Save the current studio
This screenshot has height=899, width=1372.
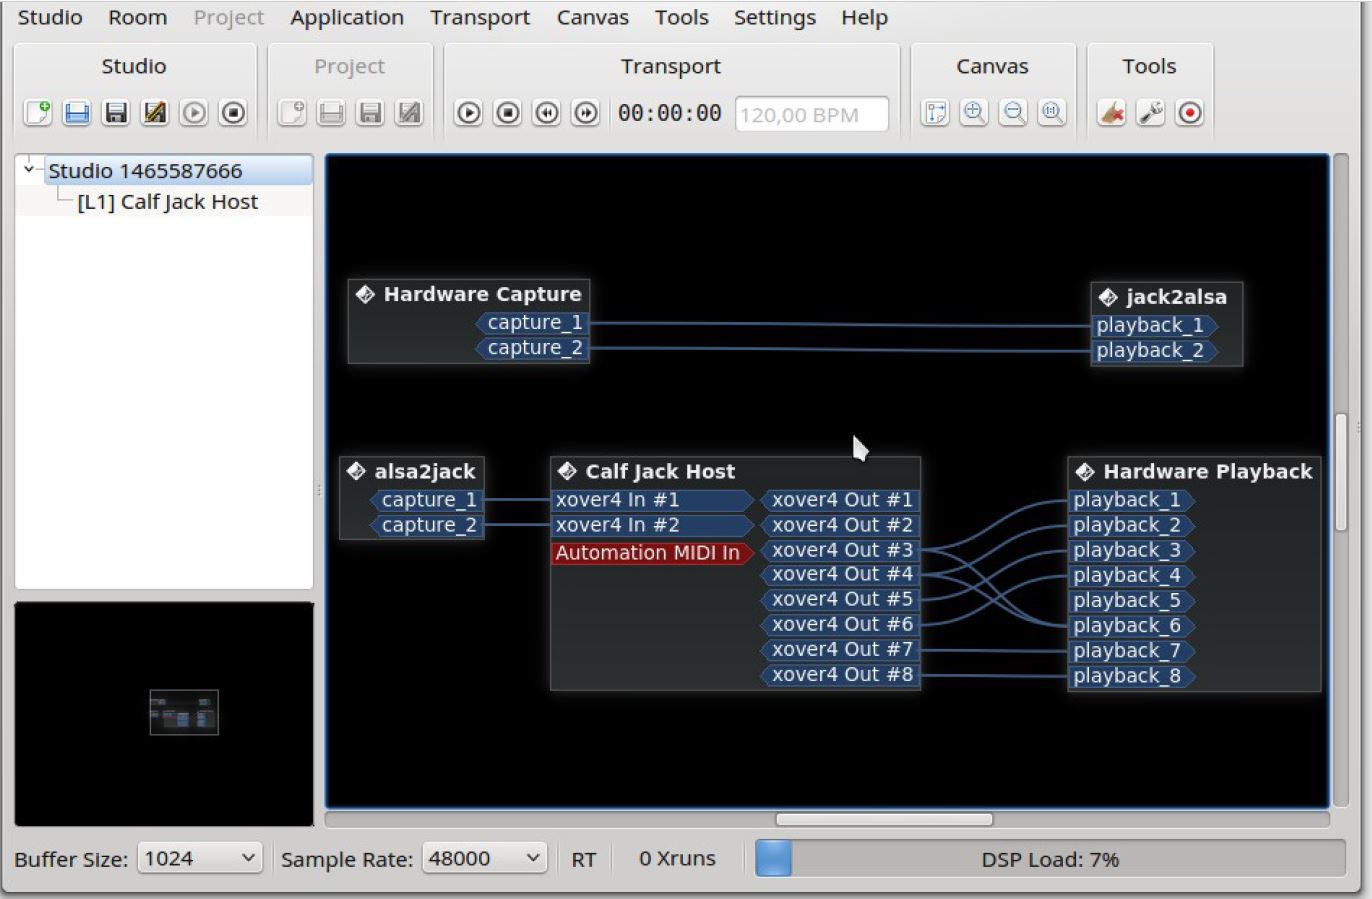116,113
